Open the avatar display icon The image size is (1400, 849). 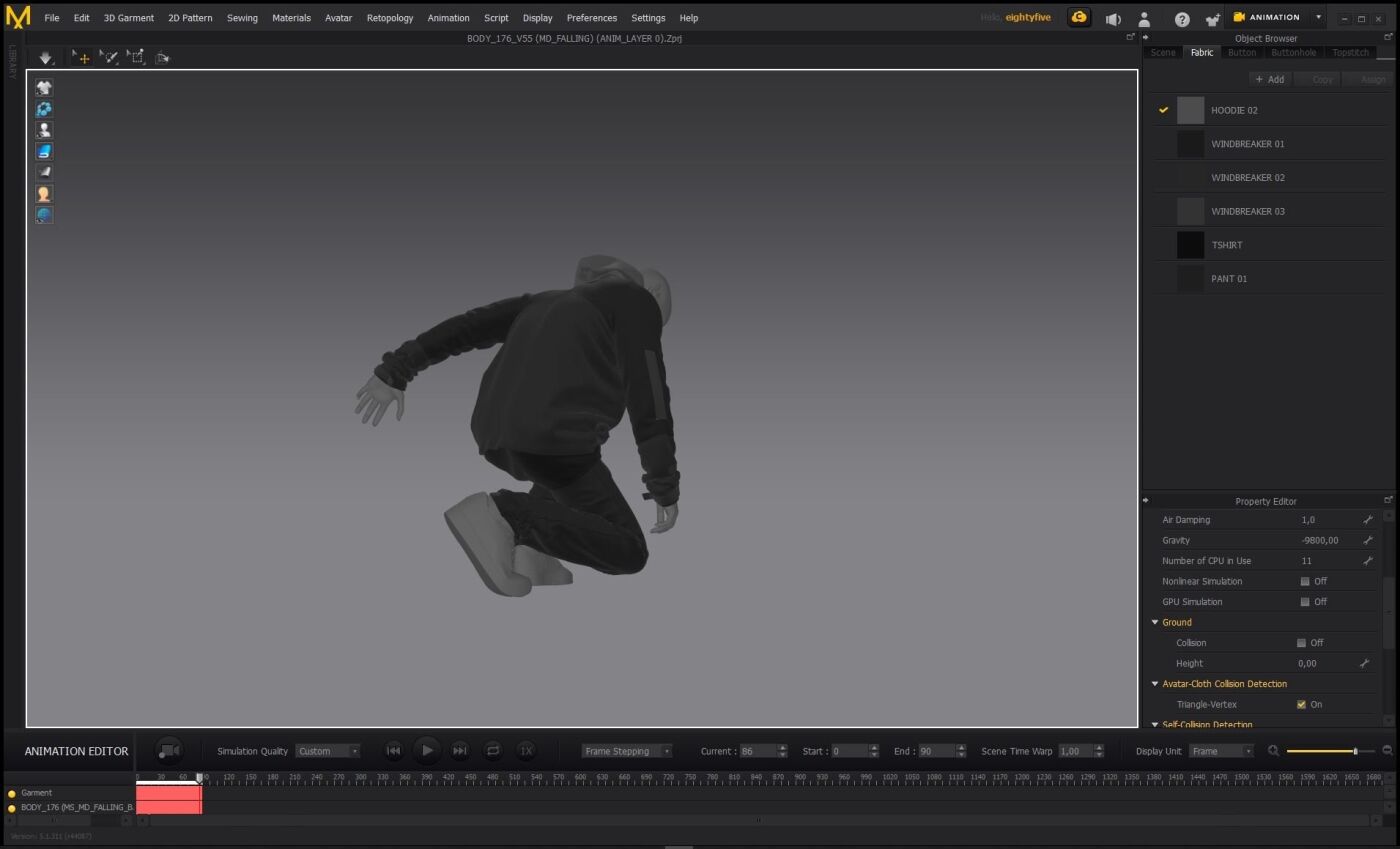point(44,130)
